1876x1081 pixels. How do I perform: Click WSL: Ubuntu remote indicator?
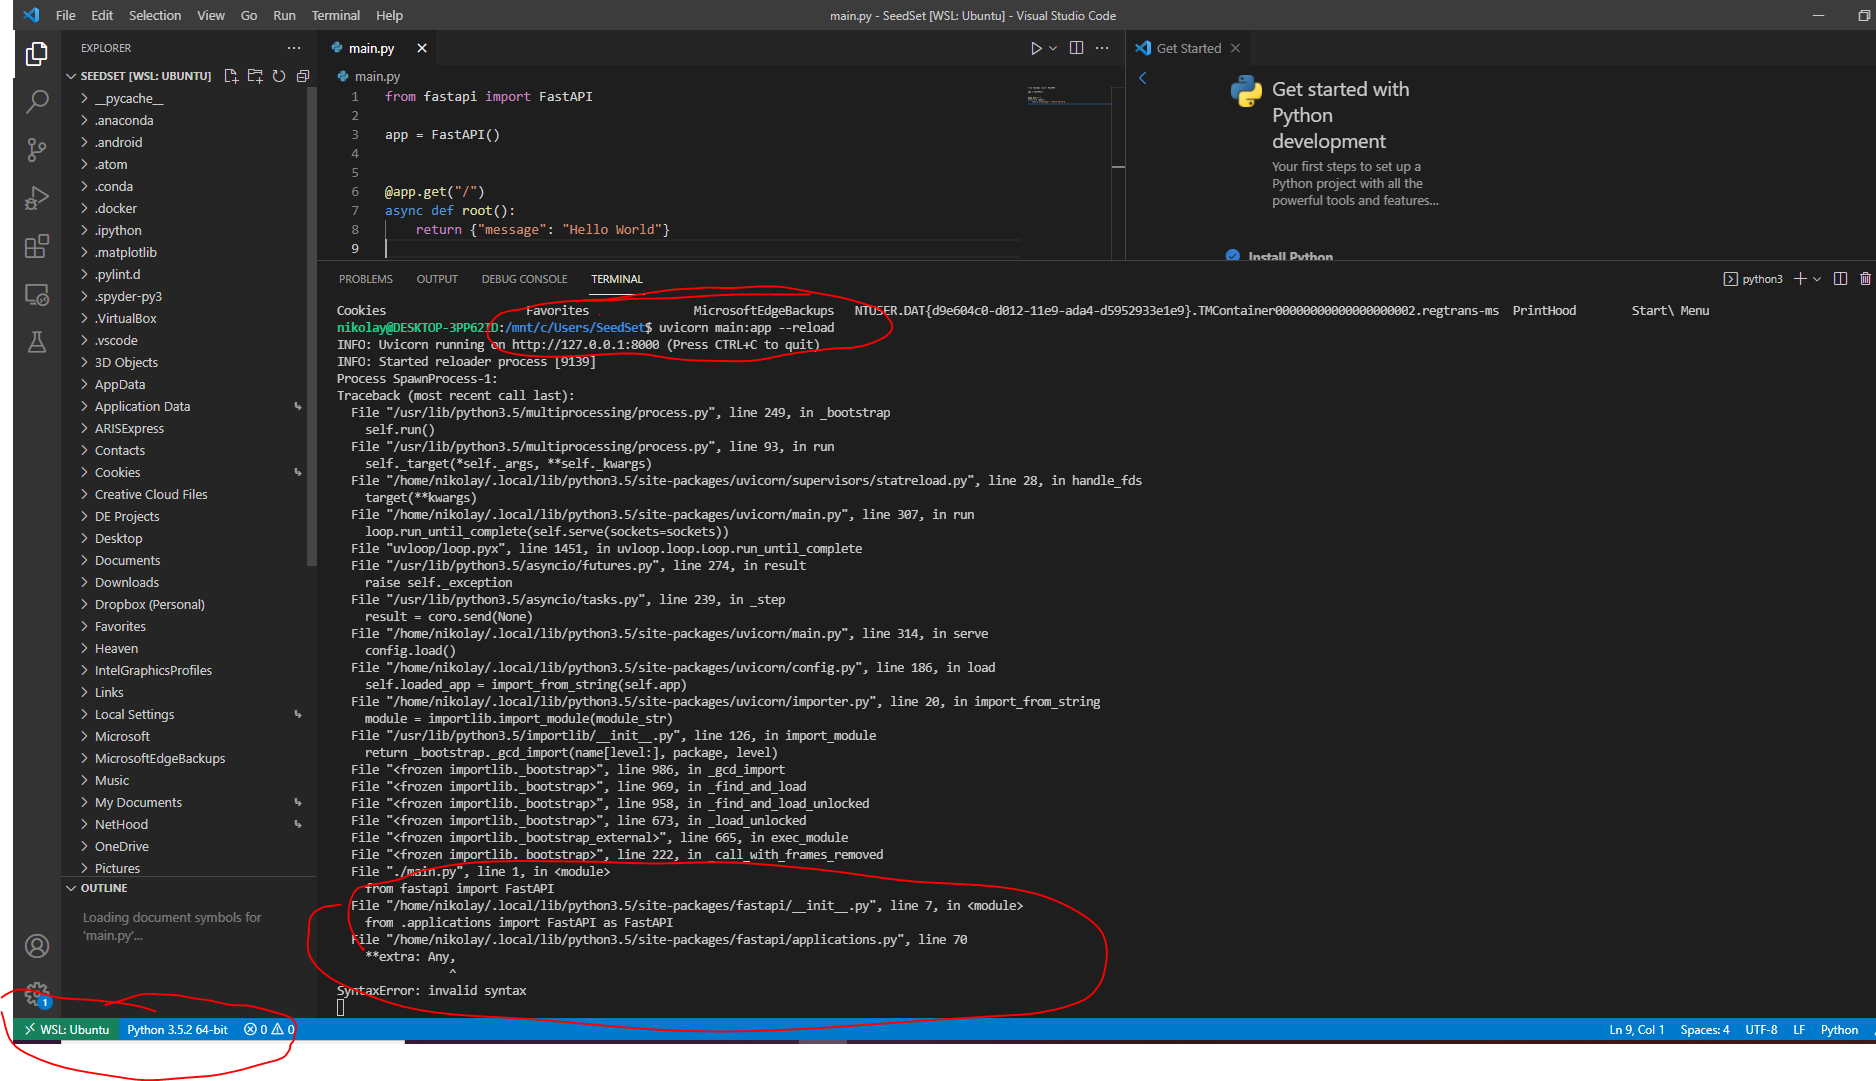[67, 1030]
